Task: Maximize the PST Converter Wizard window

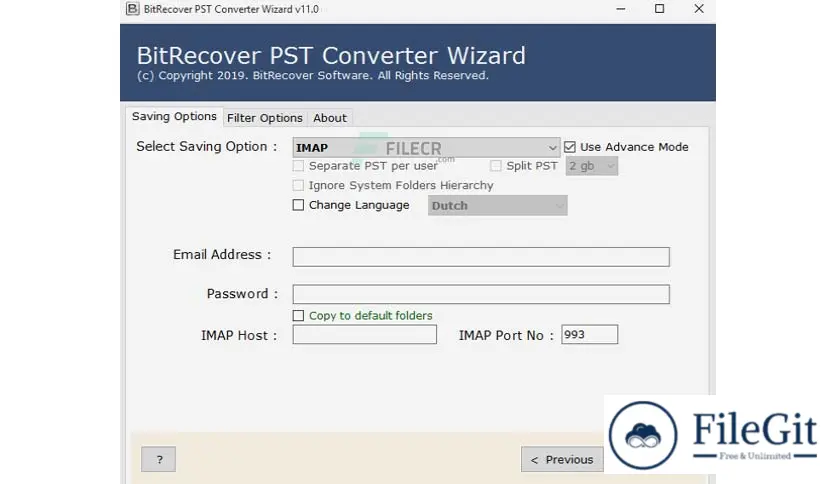Action: point(660,9)
